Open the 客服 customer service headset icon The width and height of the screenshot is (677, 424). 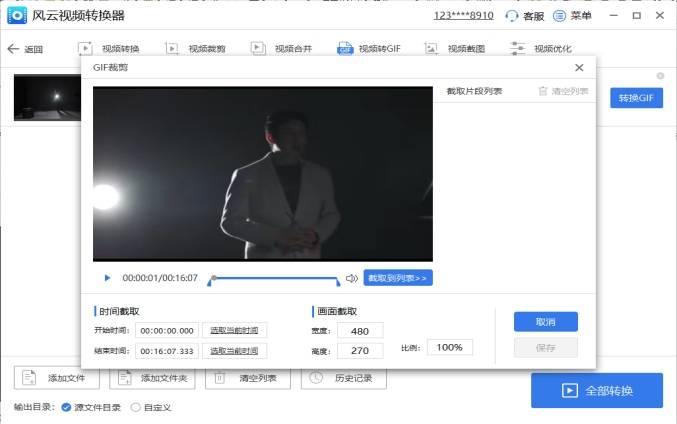click(x=512, y=16)
